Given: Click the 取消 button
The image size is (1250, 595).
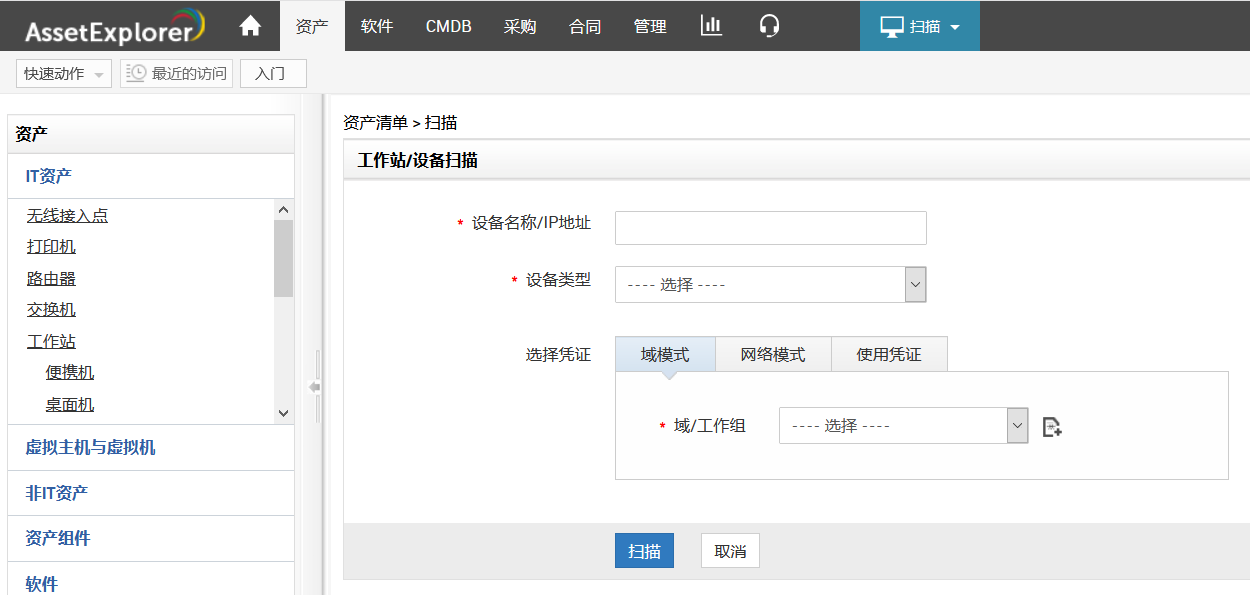Looking at the screenshot, I should [x=730, y=551].
